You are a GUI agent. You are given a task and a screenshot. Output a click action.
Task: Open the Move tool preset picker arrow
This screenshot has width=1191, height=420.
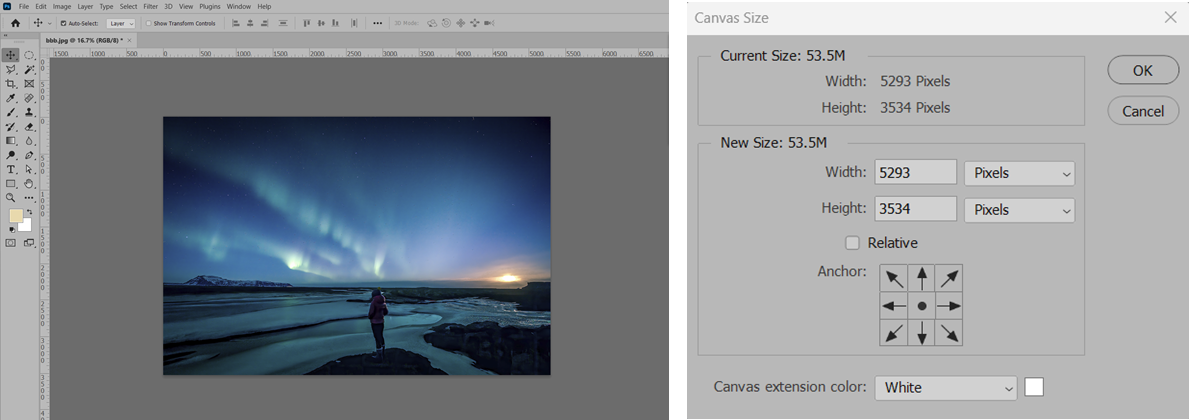49,24
